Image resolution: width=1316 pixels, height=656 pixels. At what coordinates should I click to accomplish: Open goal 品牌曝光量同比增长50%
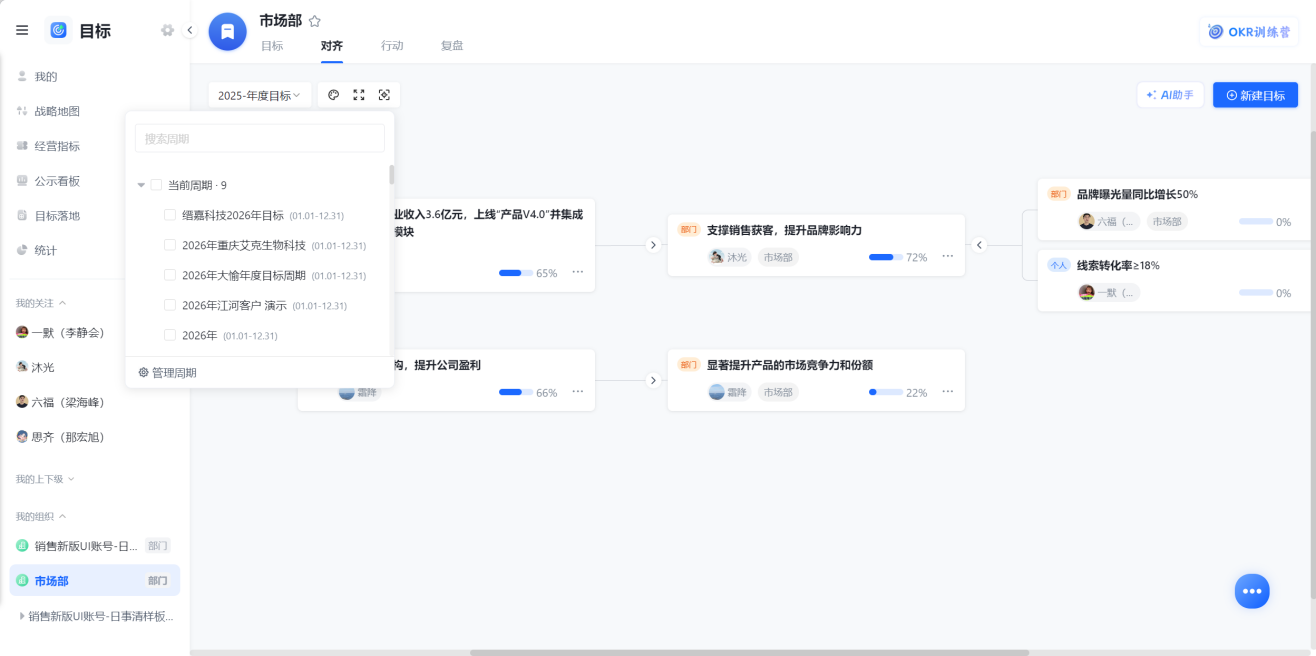pyautogui.click(x=1137, y=194)
